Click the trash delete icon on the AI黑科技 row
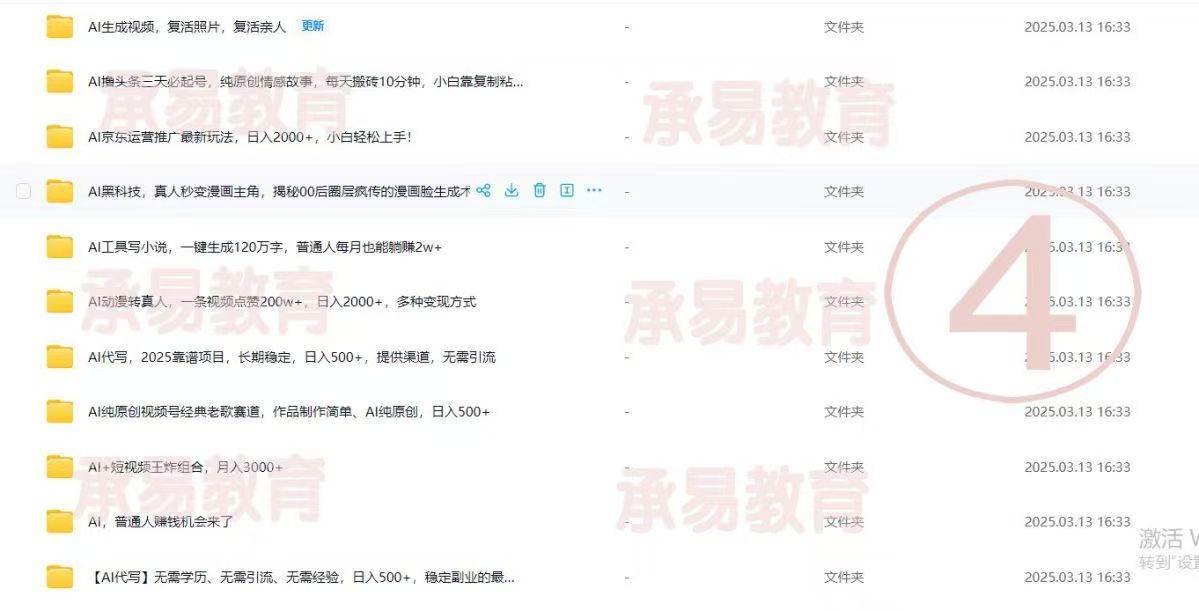Screen dimensions: 1199x611 coord(539,190)
